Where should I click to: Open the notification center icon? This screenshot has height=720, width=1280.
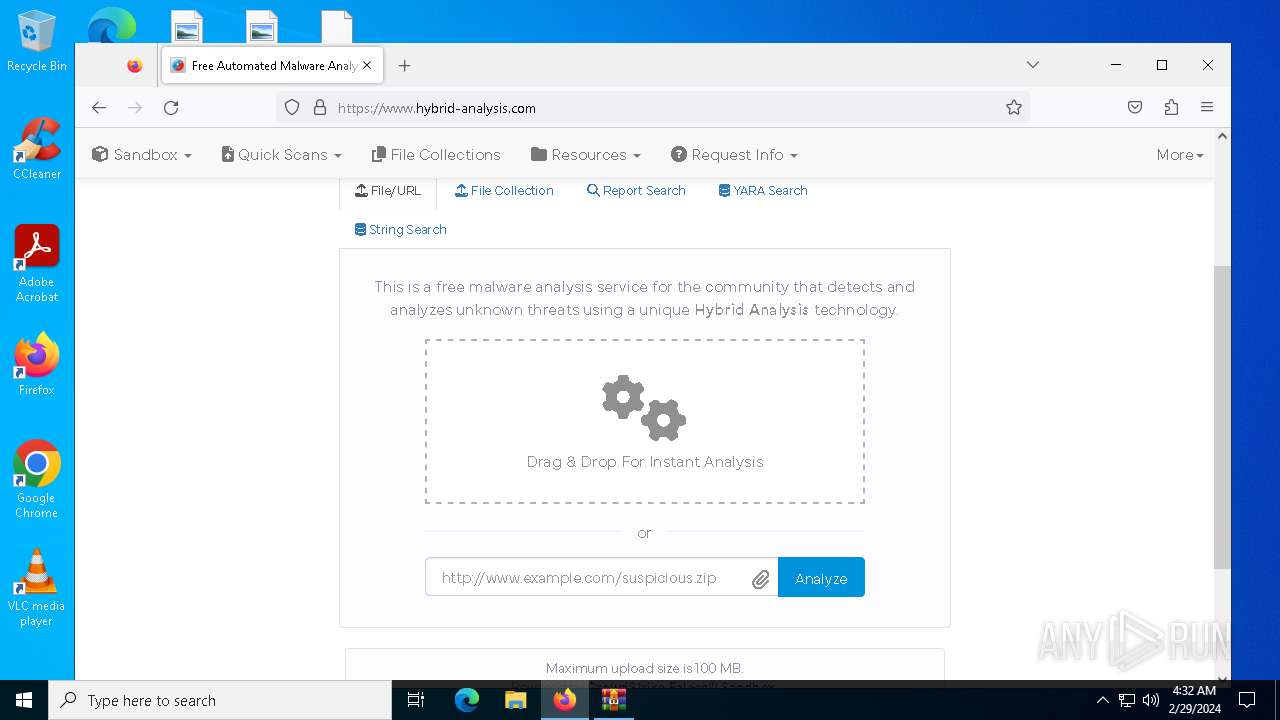(1247, 700)
